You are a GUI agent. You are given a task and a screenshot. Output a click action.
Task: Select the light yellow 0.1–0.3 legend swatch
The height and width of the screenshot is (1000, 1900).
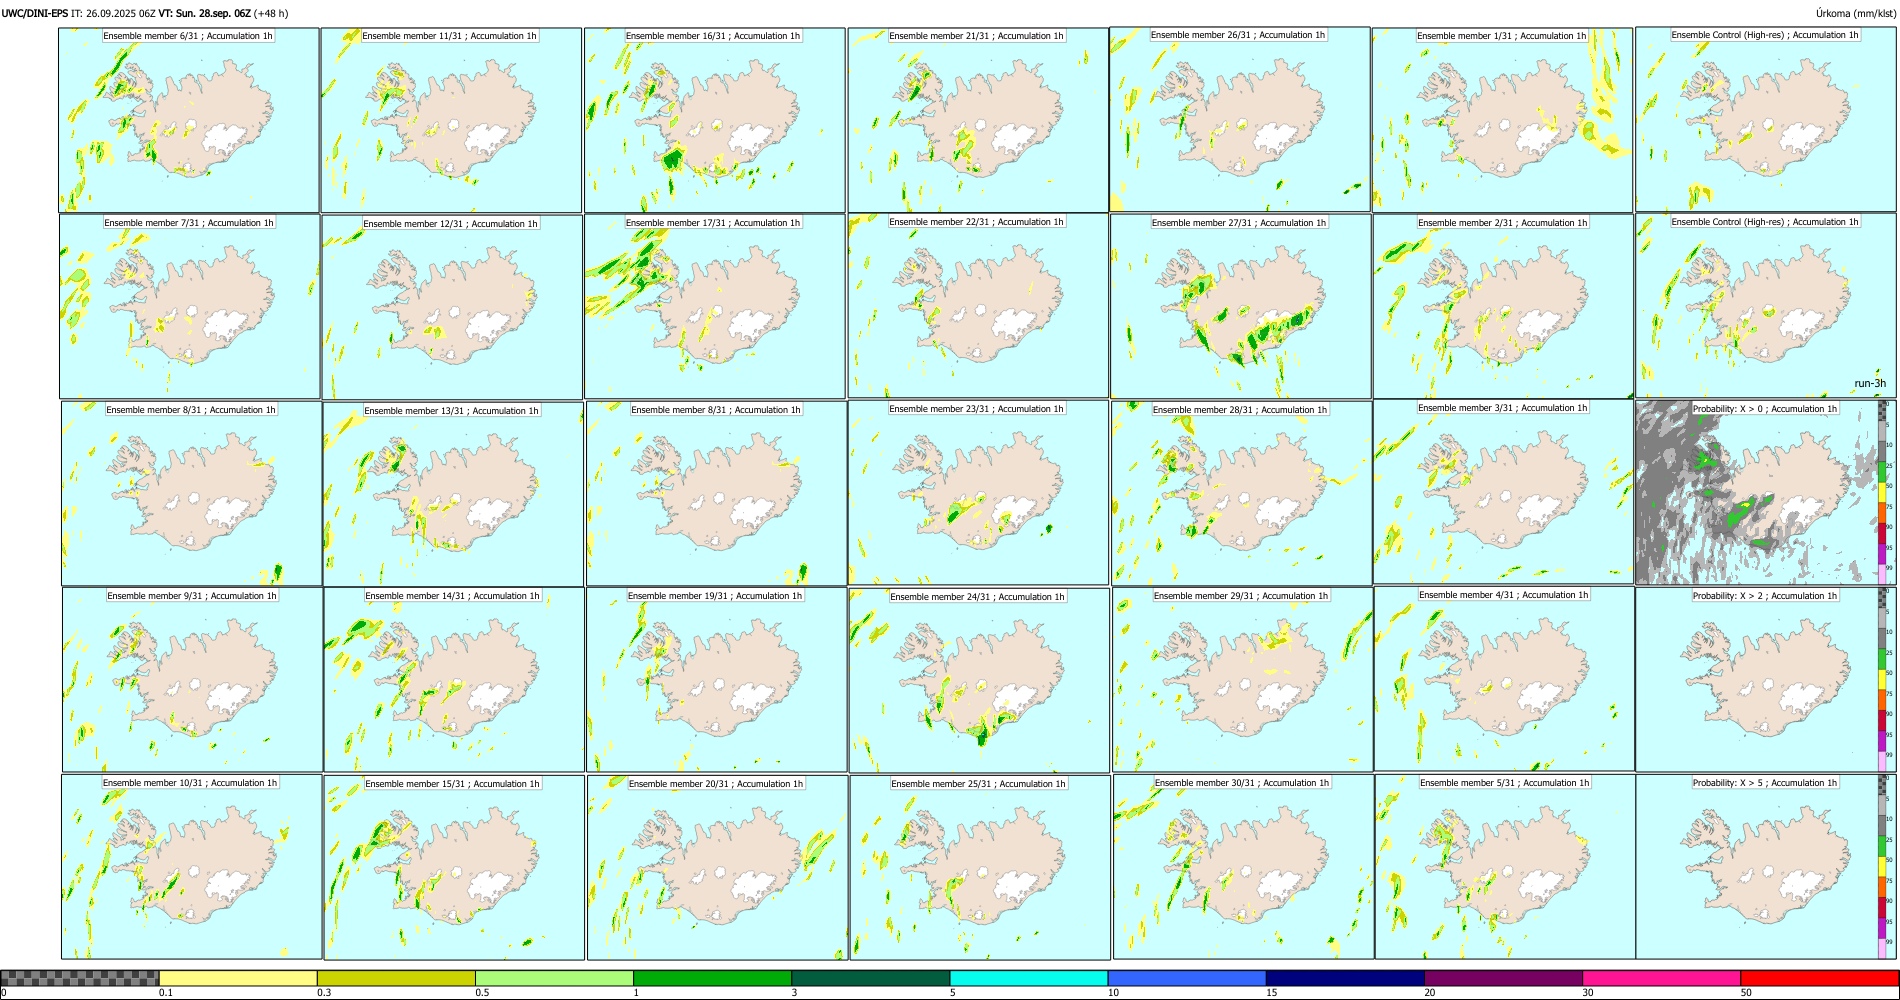coord(238,978)
